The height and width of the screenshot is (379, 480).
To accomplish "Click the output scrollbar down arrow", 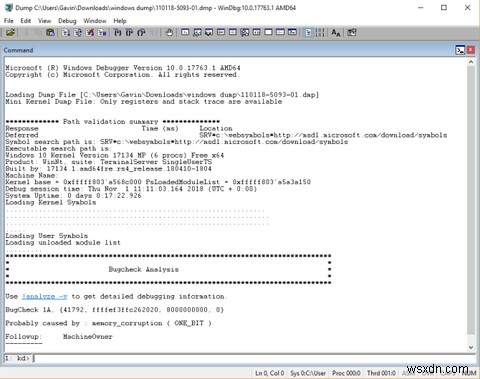I will pyautogui.click(x=471, y=347).
